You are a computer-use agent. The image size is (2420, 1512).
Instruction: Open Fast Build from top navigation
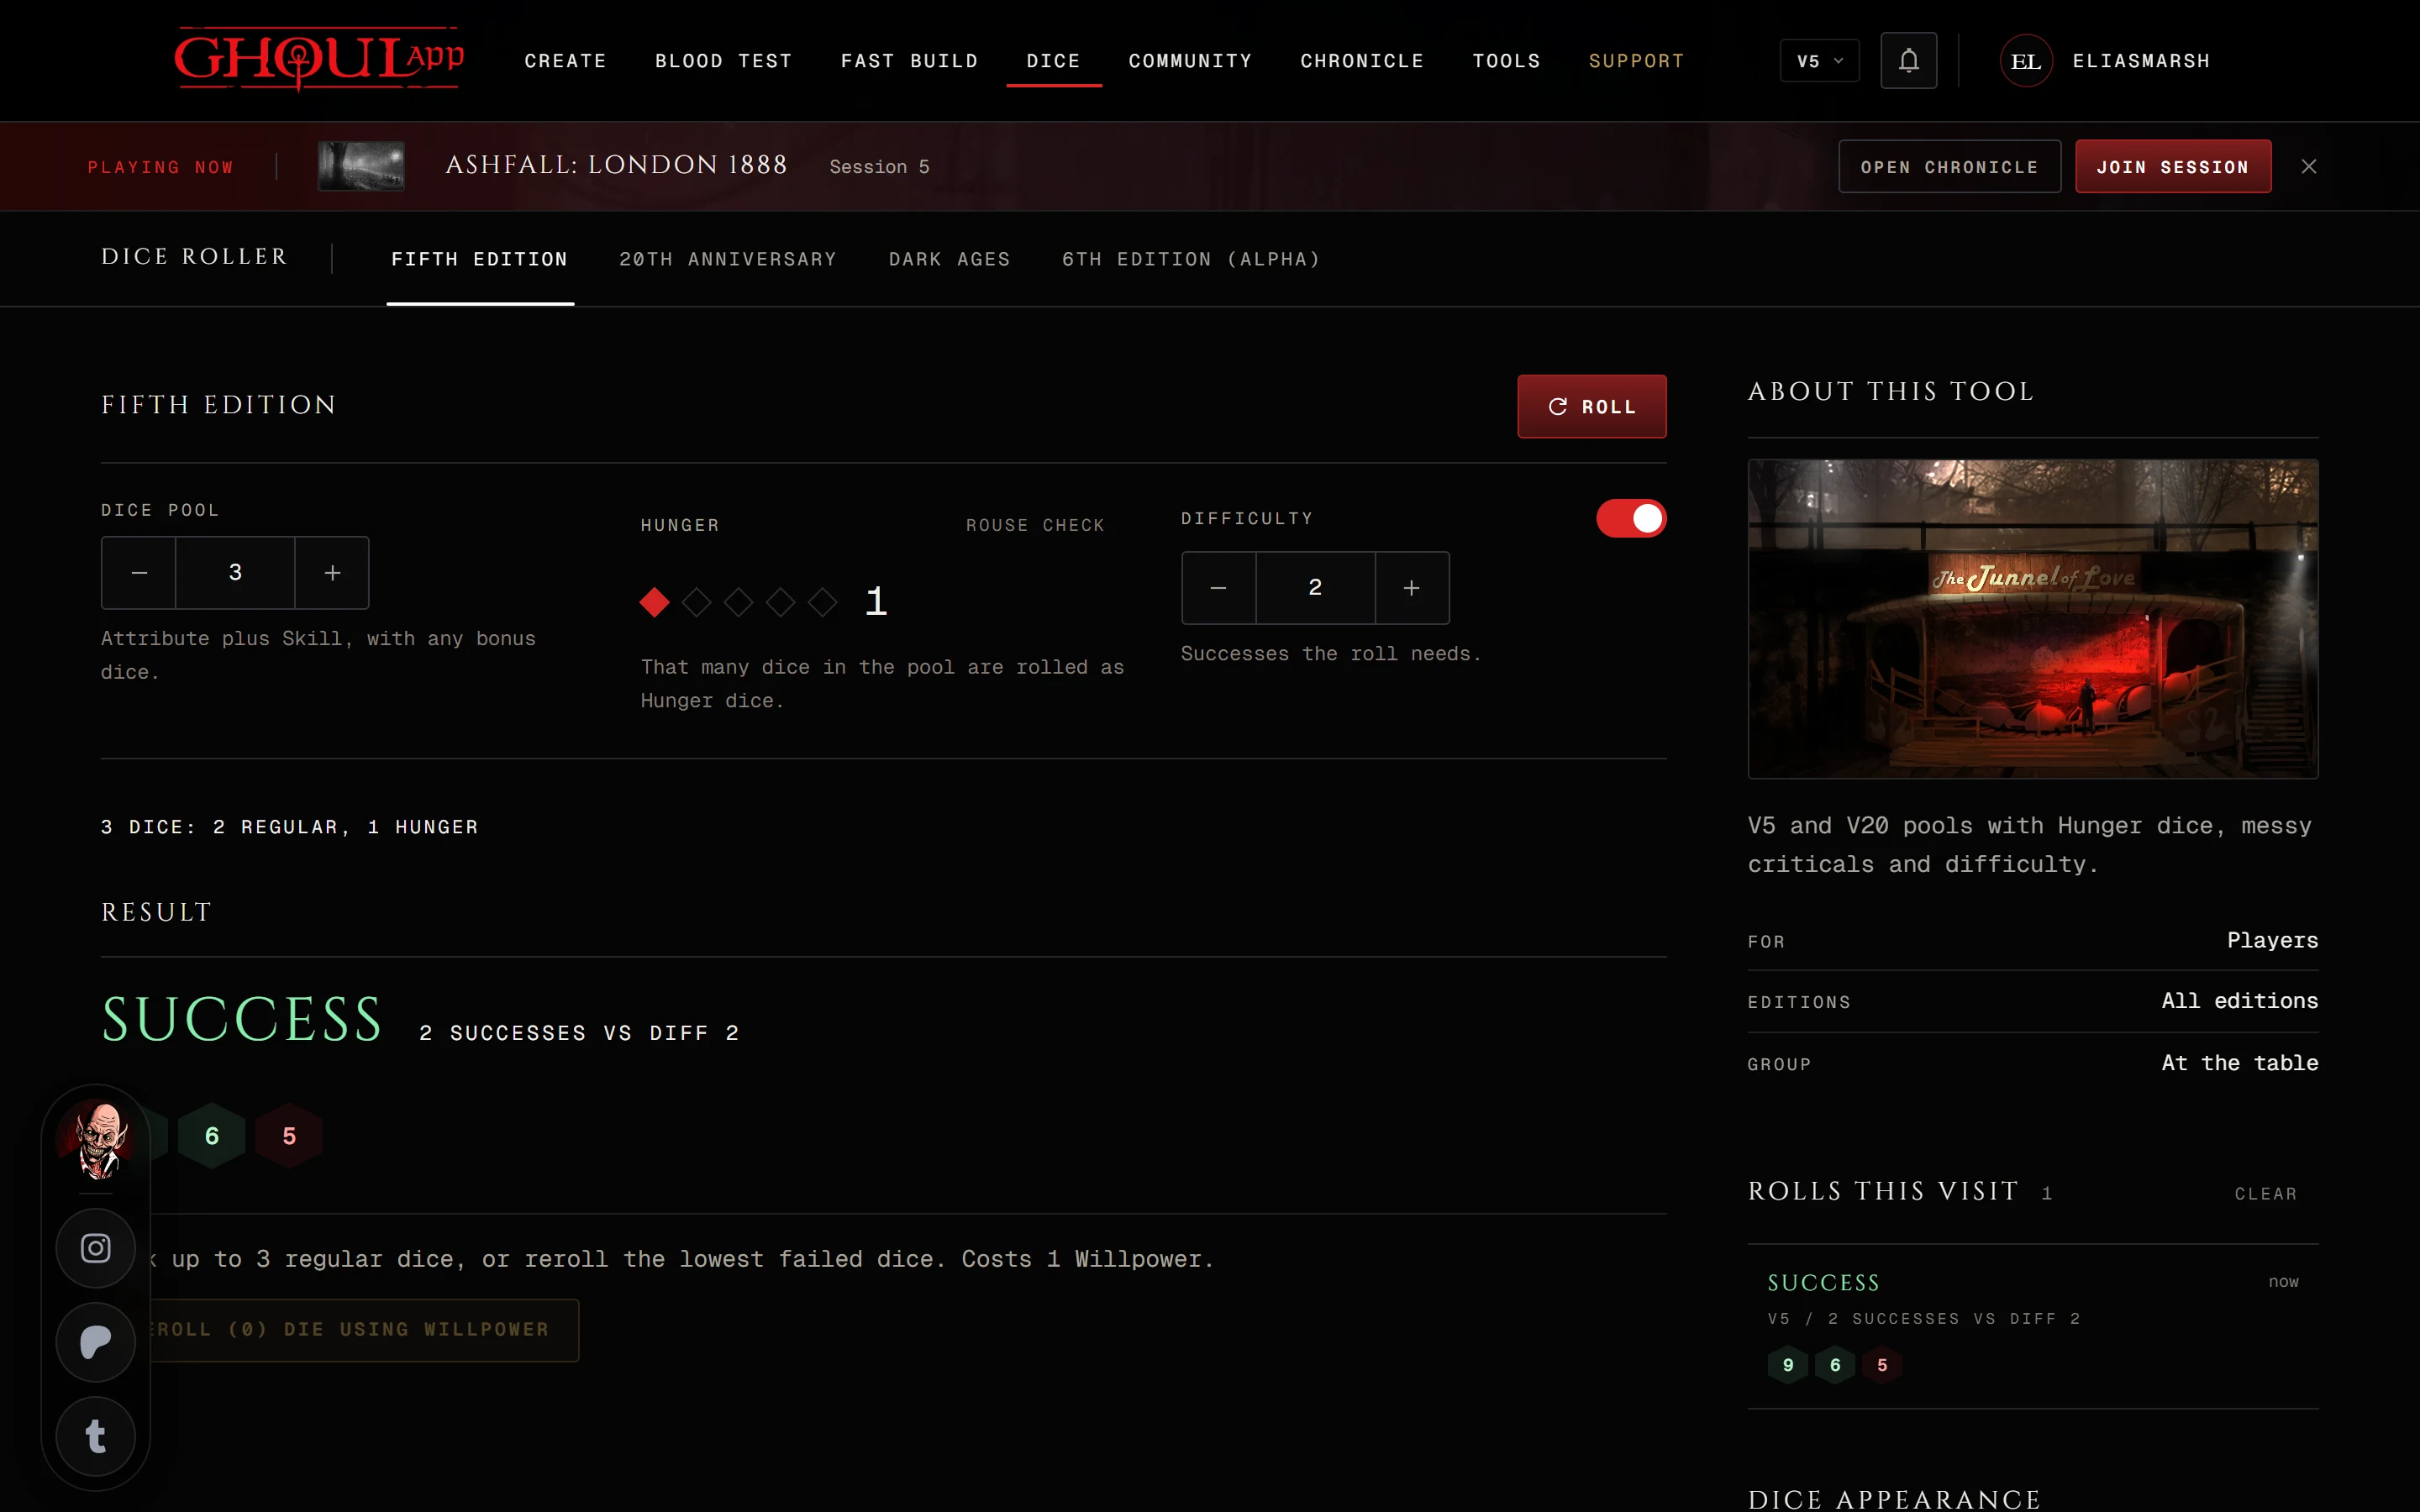910,61
